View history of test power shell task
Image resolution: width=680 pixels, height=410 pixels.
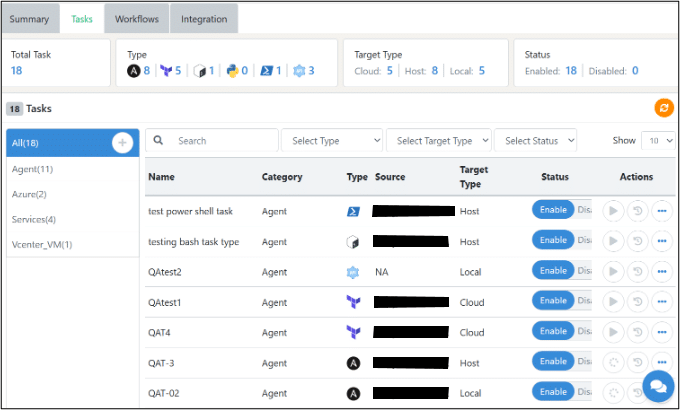638,211
